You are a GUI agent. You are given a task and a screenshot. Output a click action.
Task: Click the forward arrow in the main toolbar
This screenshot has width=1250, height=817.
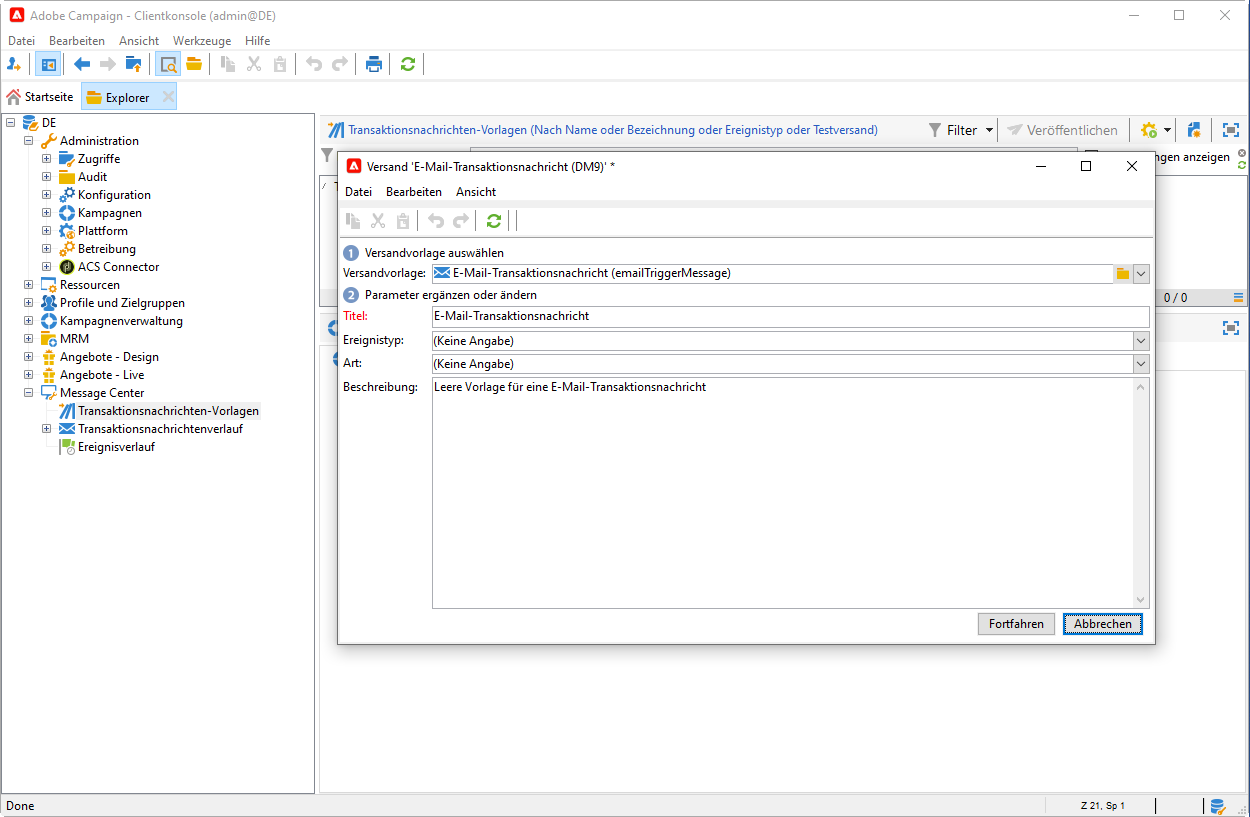coord(108,64)
